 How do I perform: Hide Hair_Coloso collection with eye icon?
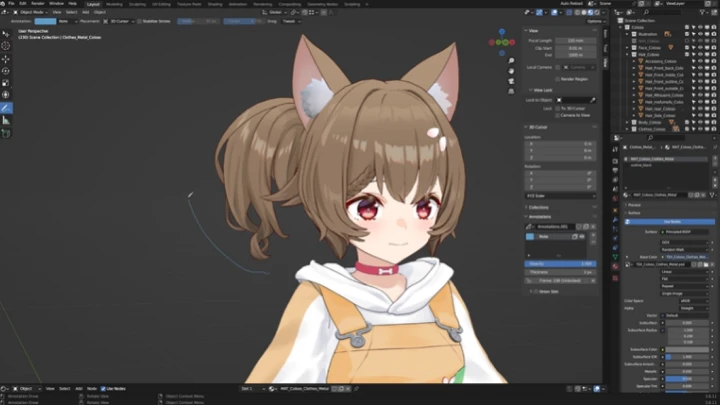click(x=700, y=55)
